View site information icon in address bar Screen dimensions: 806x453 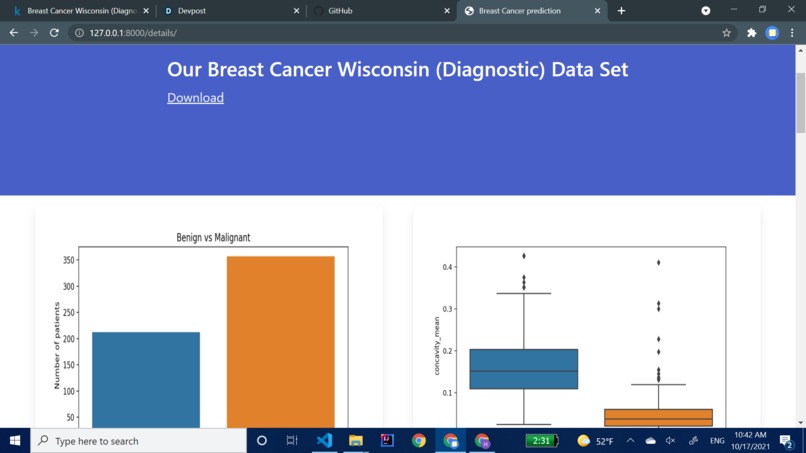79,33
